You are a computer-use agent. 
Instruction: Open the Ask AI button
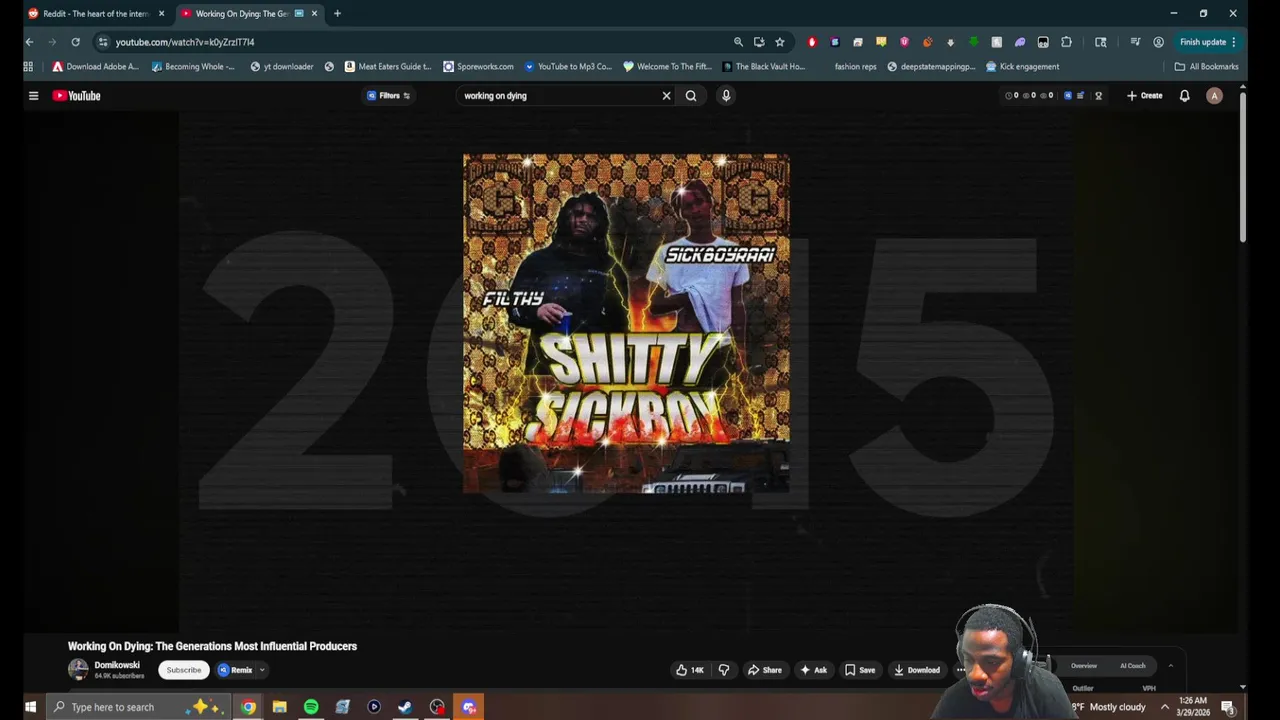[x=814, y=670]
